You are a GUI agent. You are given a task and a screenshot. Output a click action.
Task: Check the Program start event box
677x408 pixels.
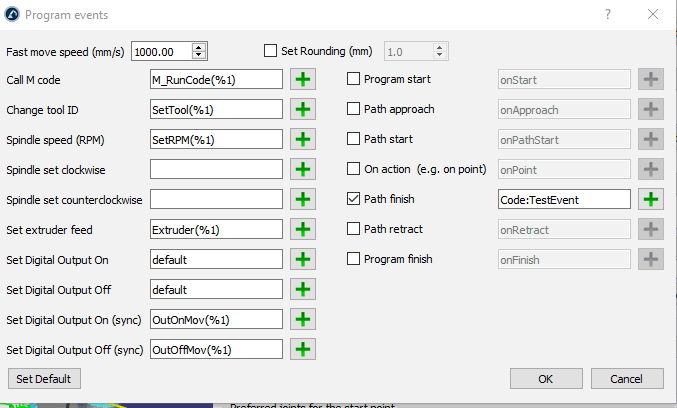pyautogui.click(x=353, y=79)
